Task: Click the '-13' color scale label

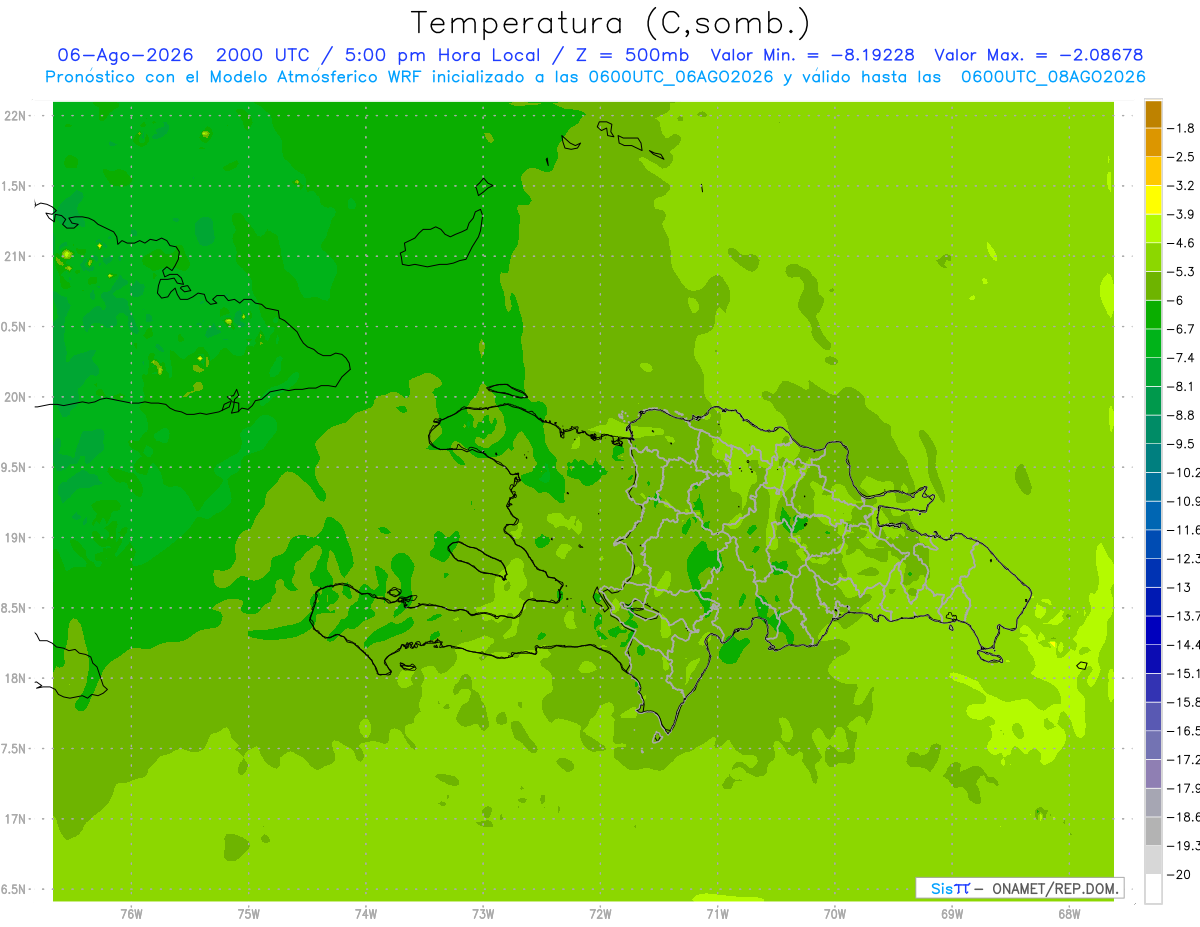Action: (1179, 587)
